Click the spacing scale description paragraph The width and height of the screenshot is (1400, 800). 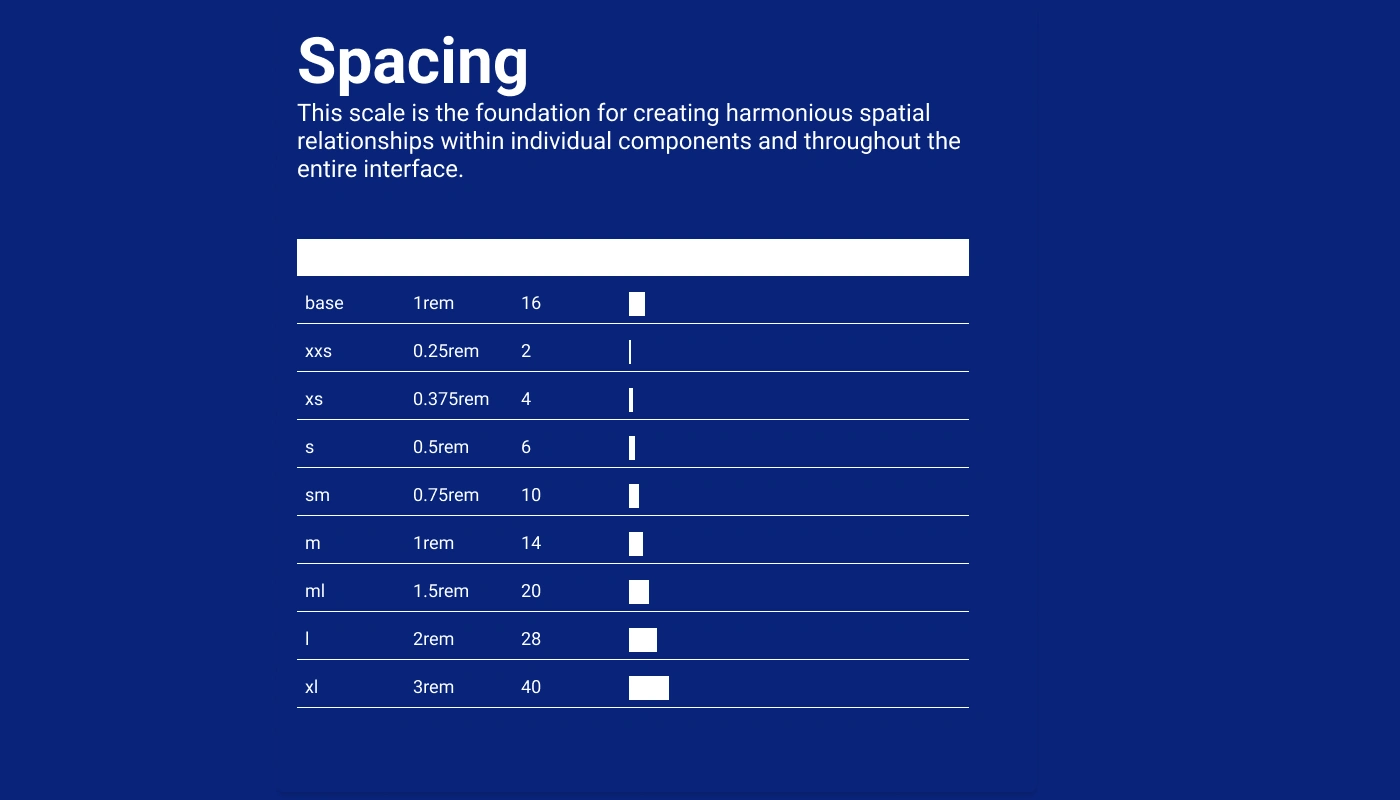pos(628,141)
